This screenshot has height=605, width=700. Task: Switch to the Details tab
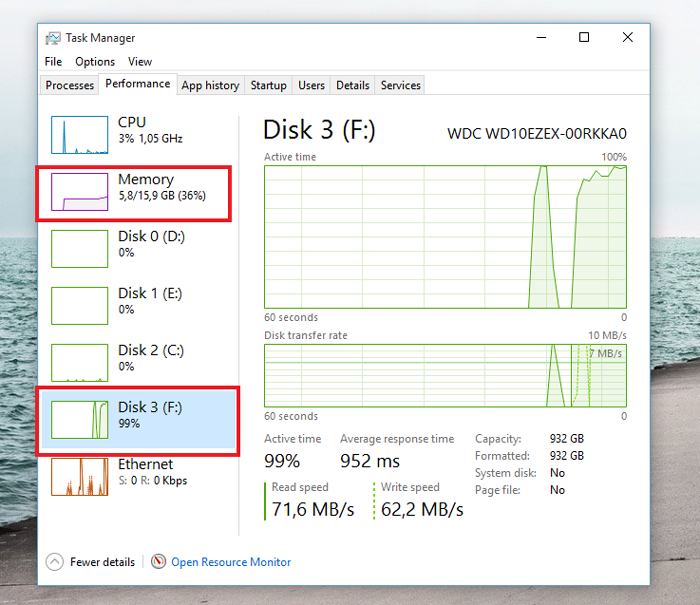(x=353, y=85)
